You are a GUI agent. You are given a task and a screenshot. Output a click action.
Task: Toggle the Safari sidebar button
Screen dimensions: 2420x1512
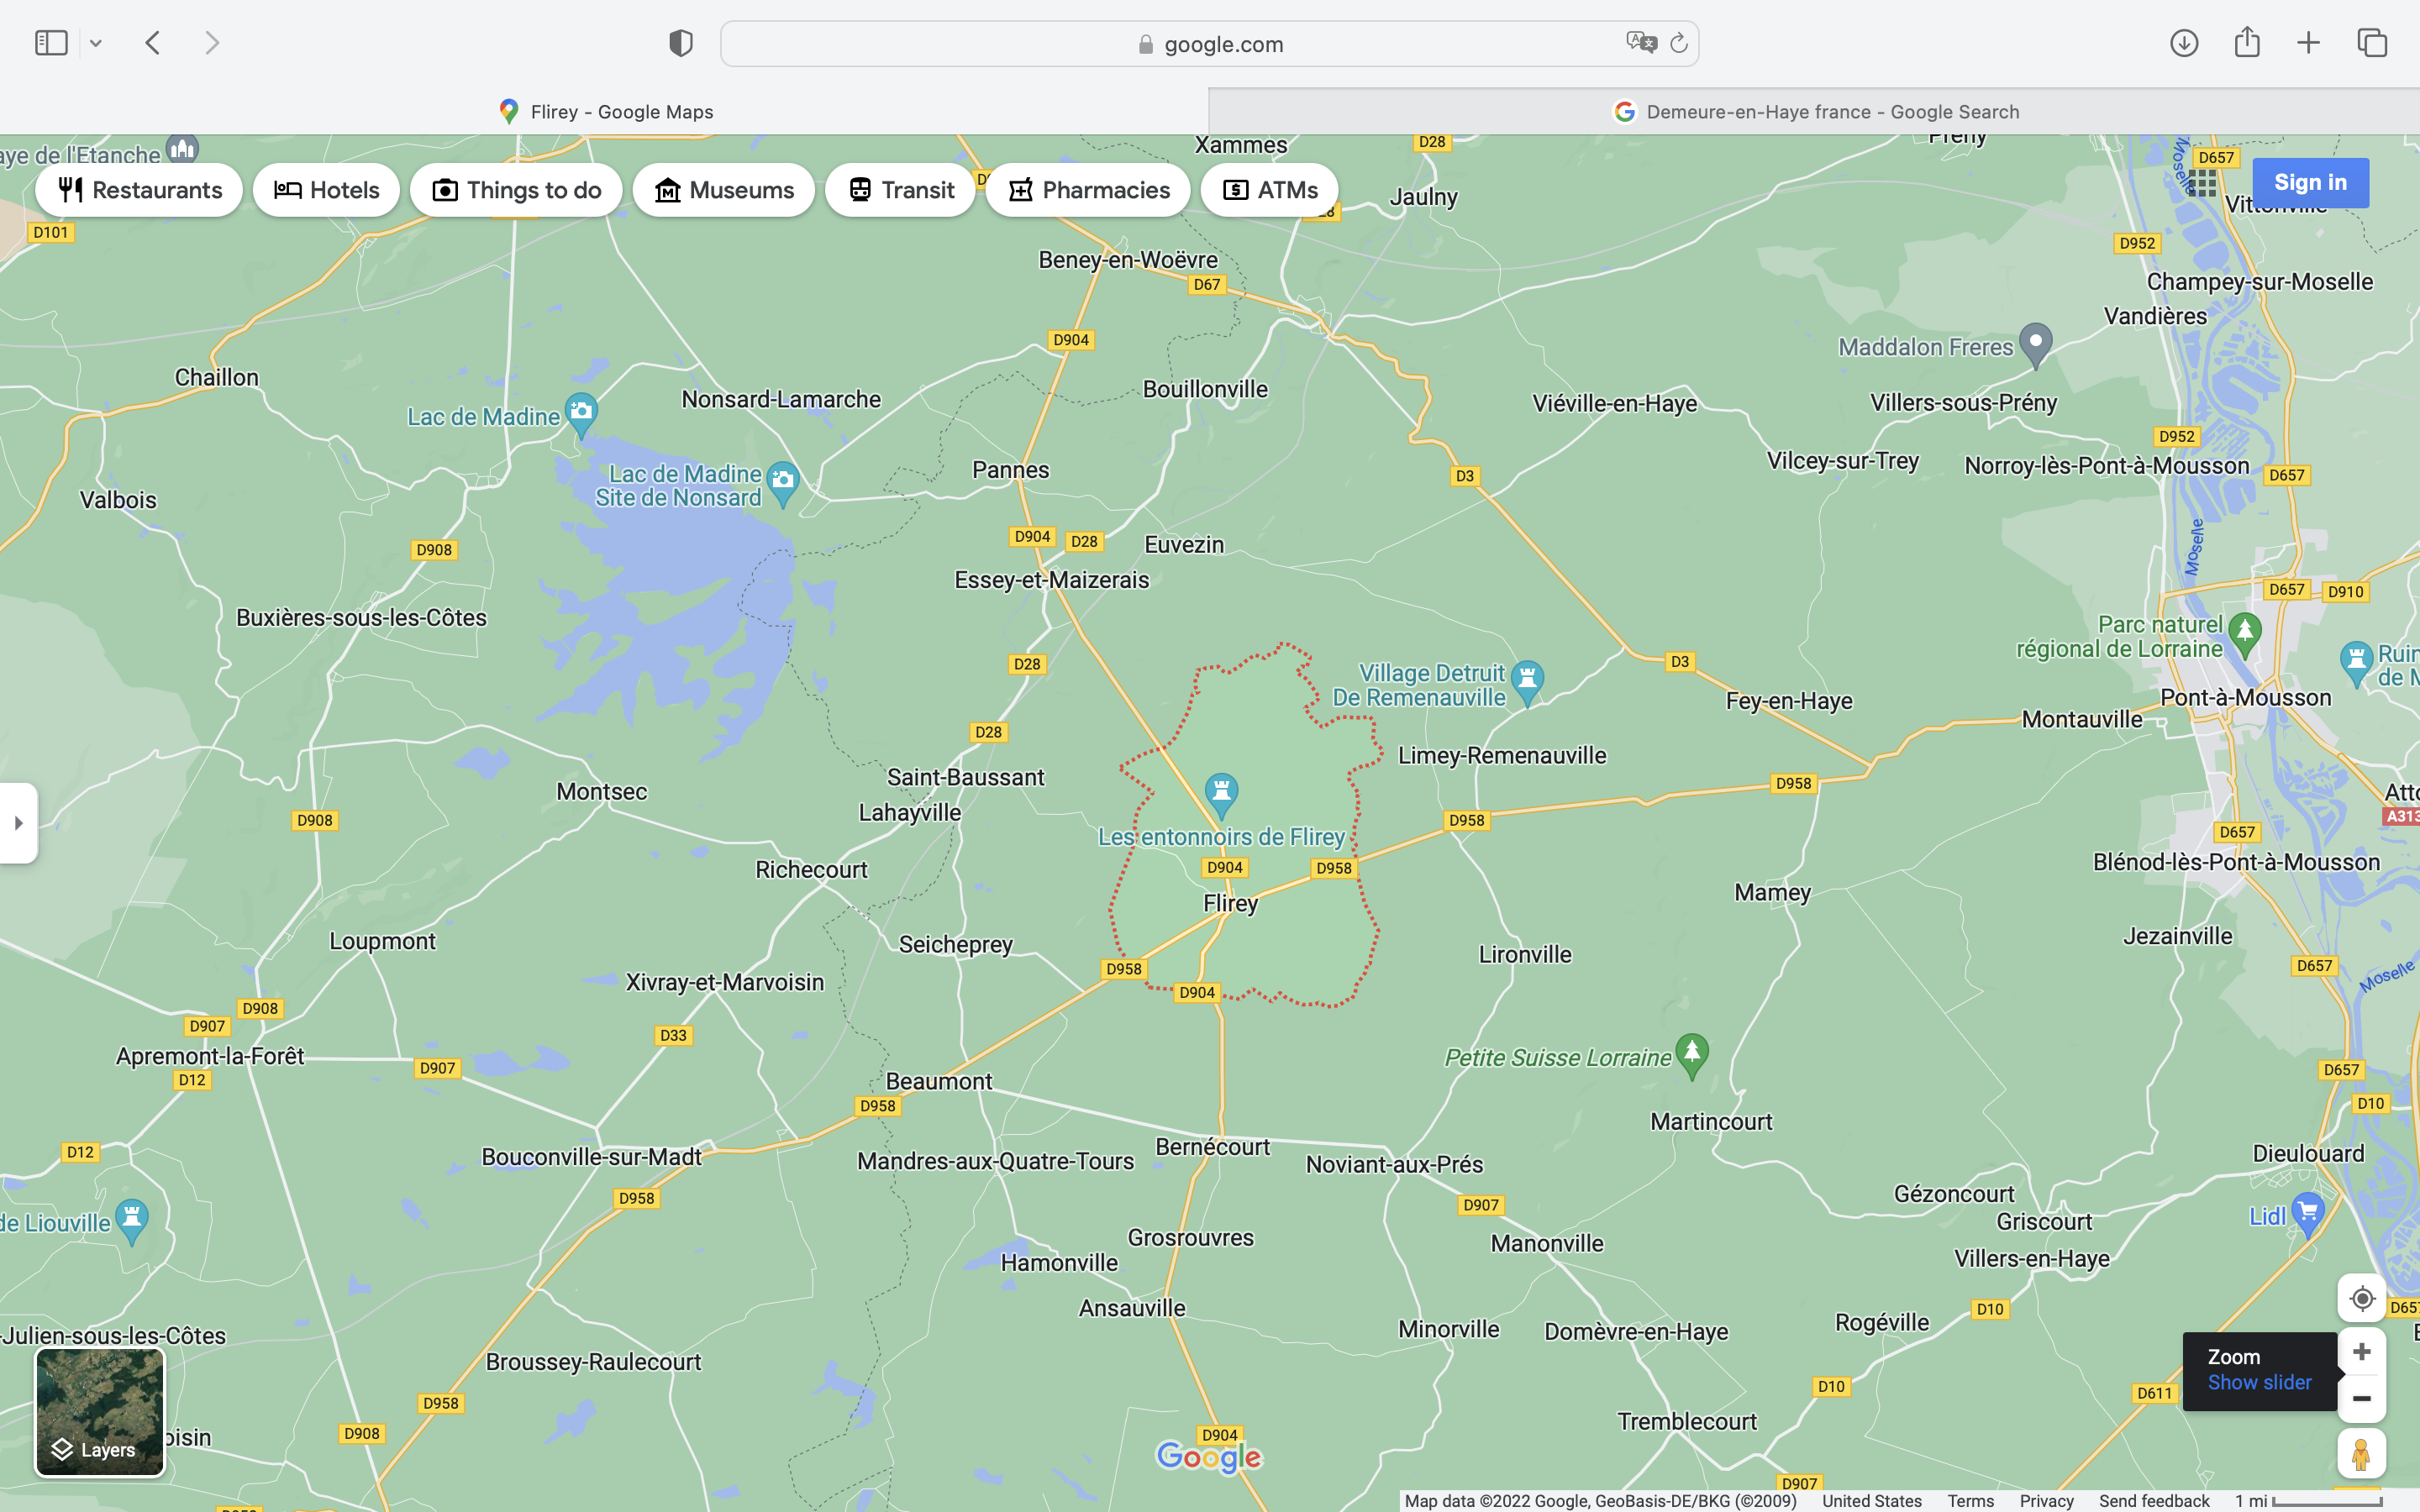[x=51, y=43]
